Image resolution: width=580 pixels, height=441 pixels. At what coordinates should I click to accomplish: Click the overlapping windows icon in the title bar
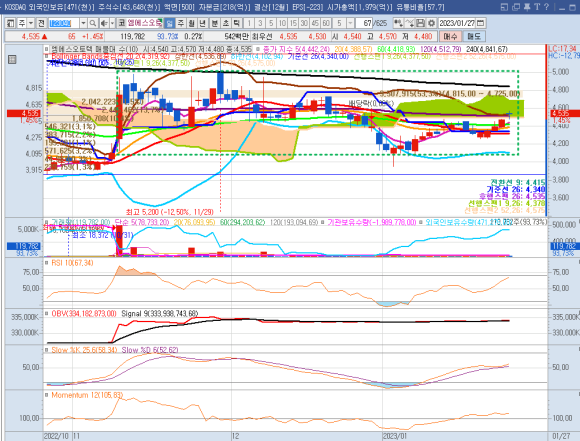516,7
